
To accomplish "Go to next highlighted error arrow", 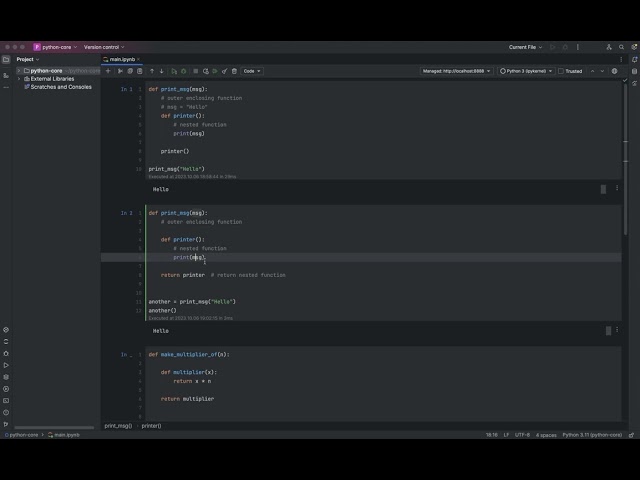I will click(x=602, y=71).
